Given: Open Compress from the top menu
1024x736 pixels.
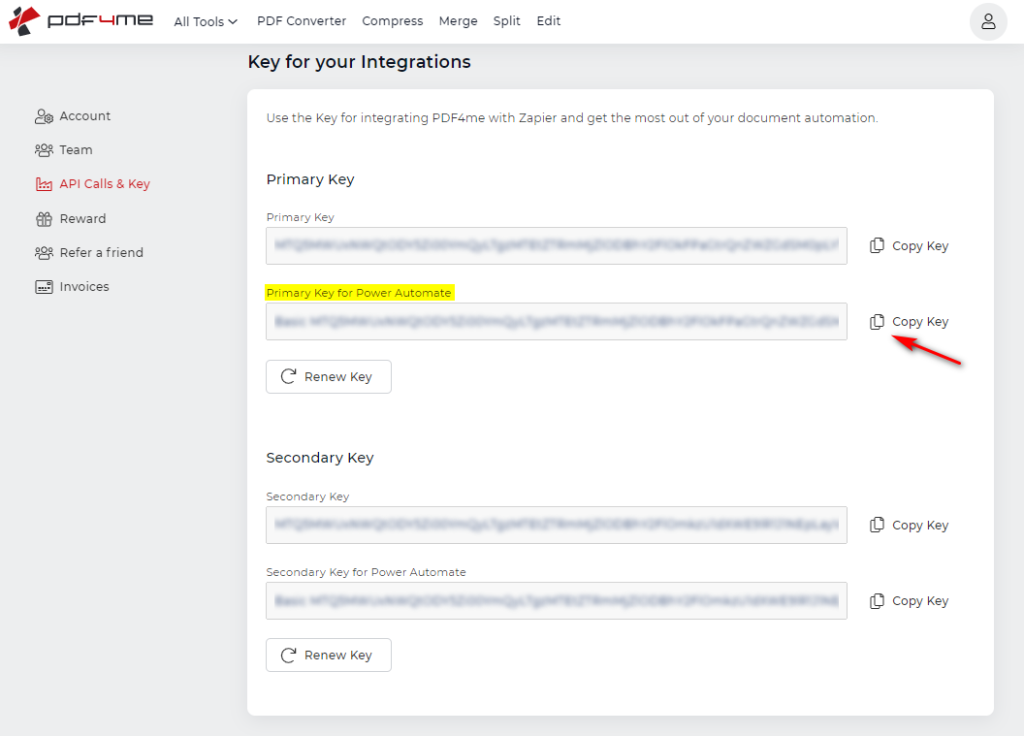Looking at the screenshot, I should click(x=392, y=22).
